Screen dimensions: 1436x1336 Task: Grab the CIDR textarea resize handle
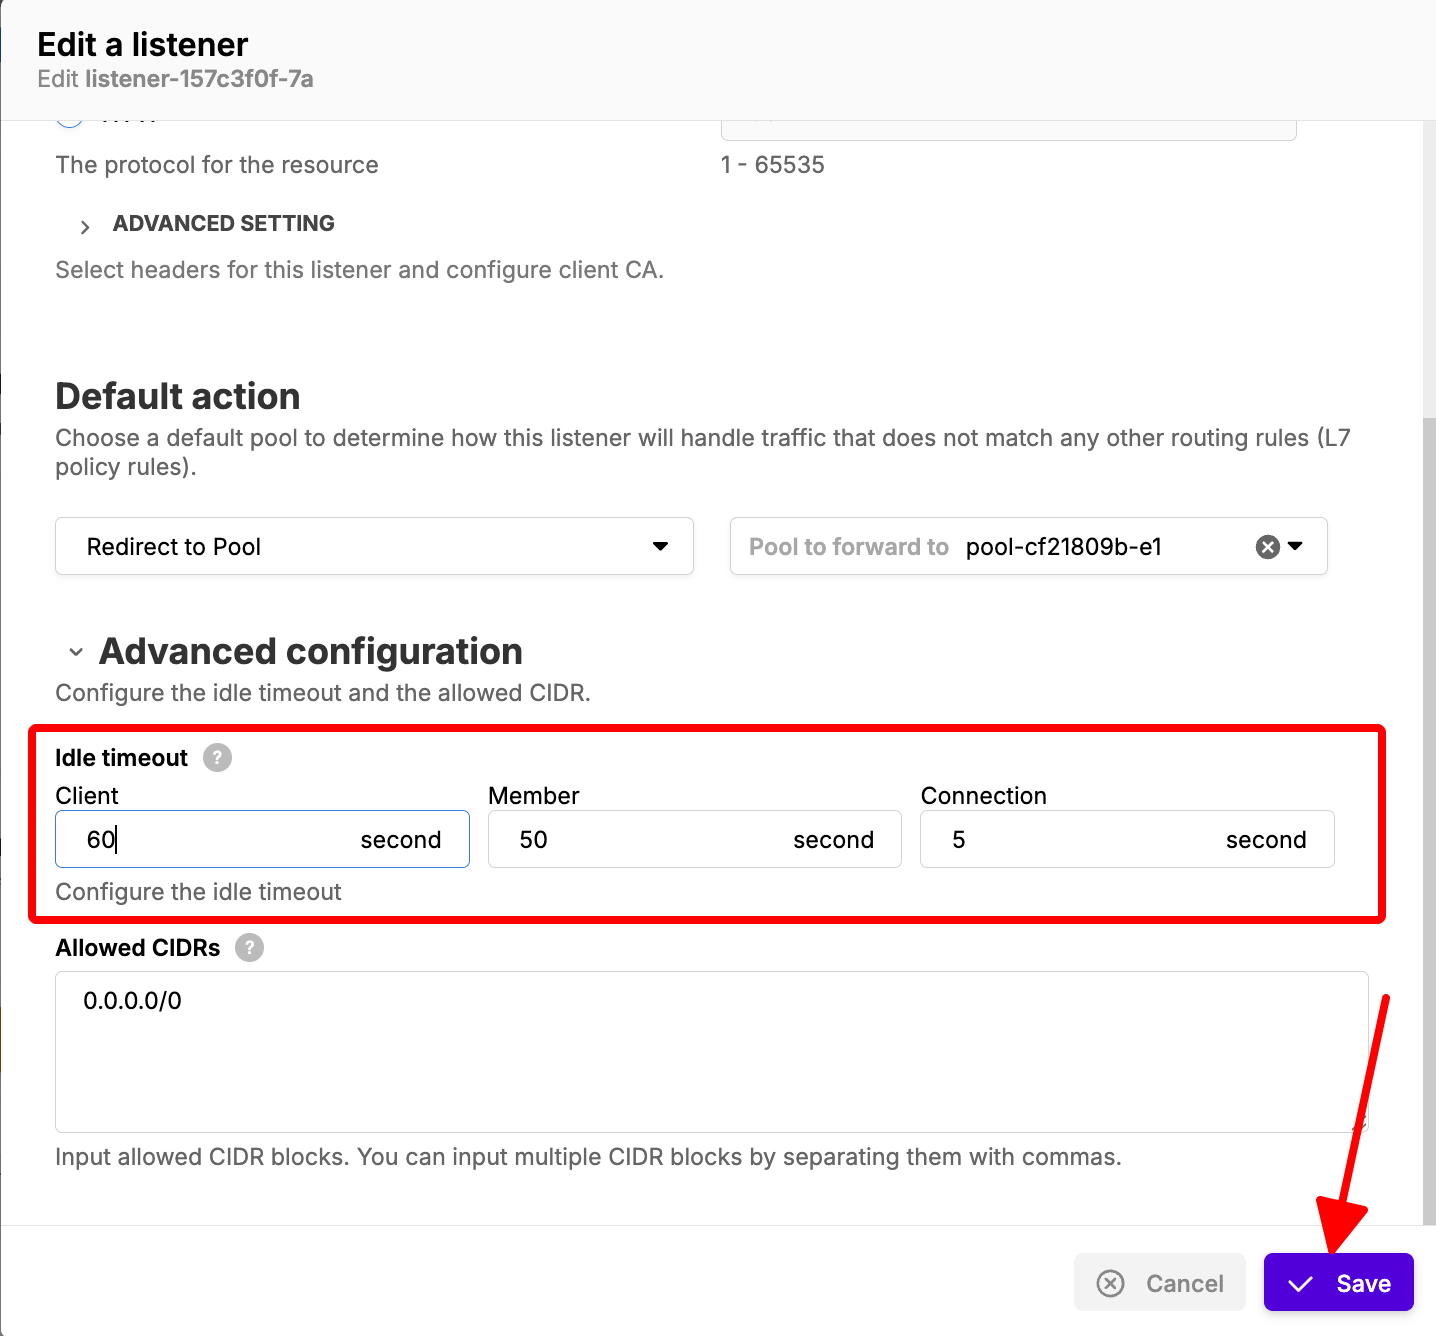pyautogui.click(x=1359, y=1123)
